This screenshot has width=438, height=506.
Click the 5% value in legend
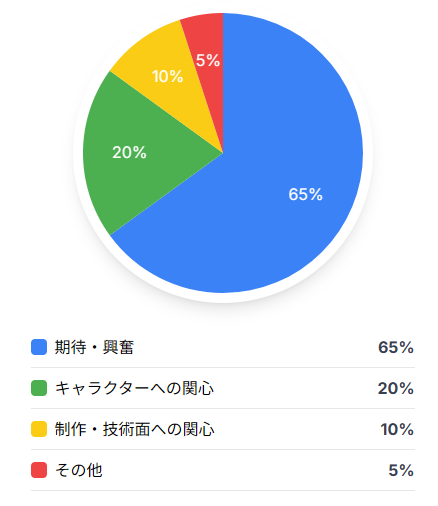401,470
